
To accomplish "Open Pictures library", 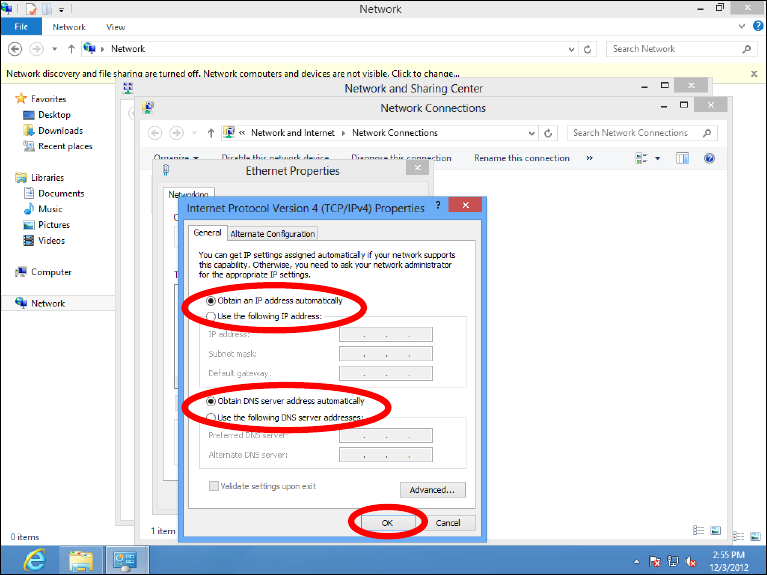I will point(54,225).
